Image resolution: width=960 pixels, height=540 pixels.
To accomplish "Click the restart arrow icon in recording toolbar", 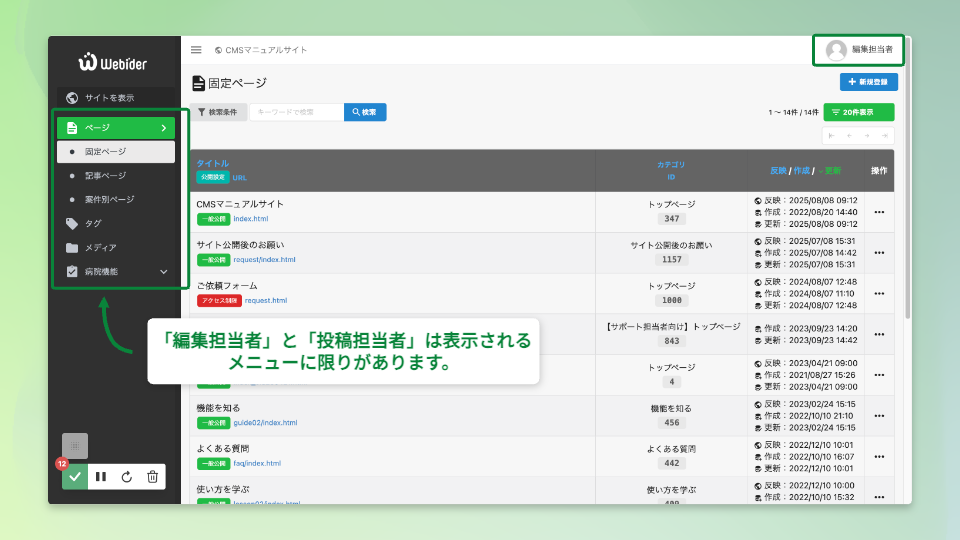I will coord(127,477).
